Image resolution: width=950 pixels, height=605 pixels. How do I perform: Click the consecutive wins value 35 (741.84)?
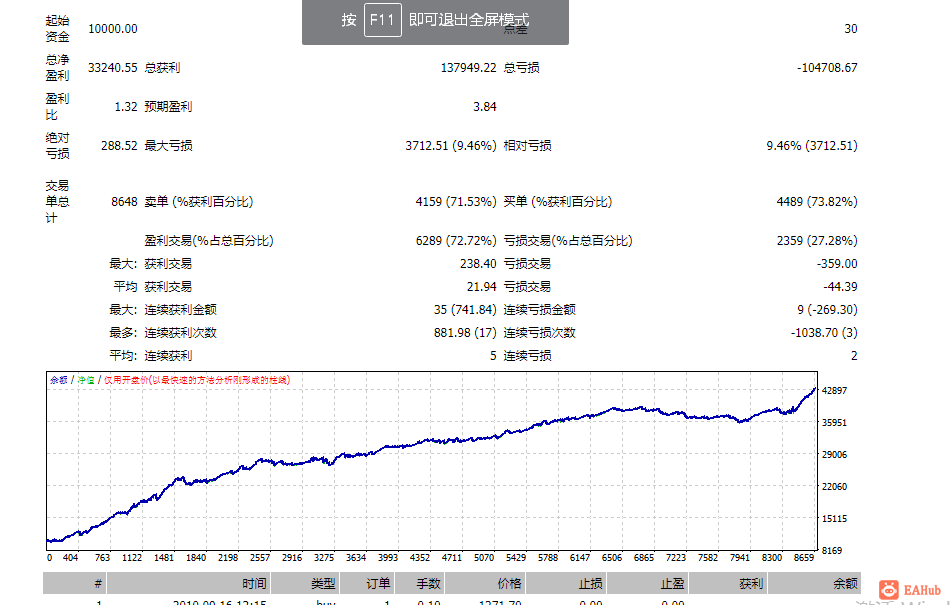coord(465,309)
